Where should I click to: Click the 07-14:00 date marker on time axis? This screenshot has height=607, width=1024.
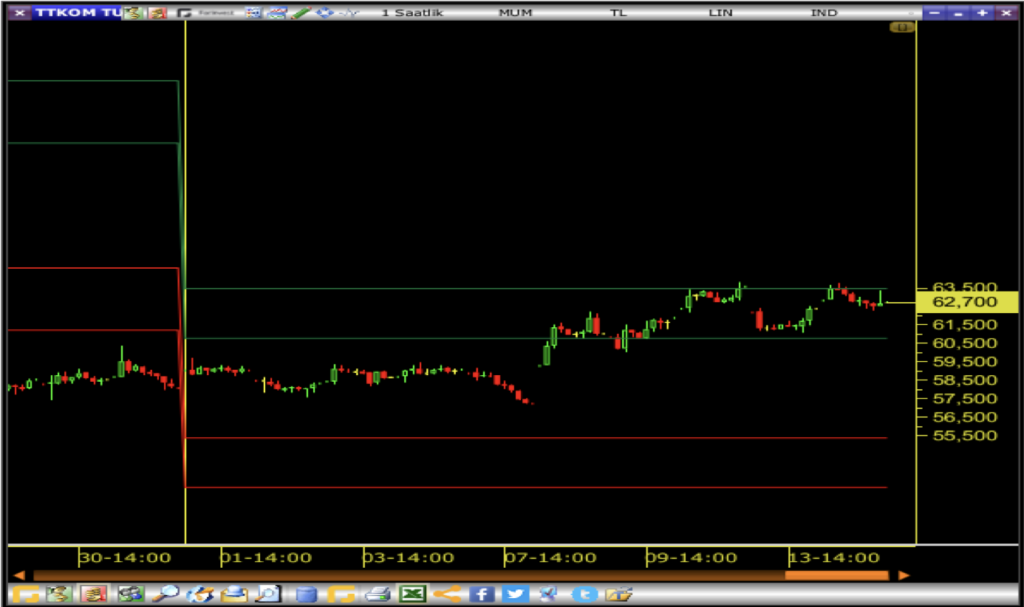550,558
